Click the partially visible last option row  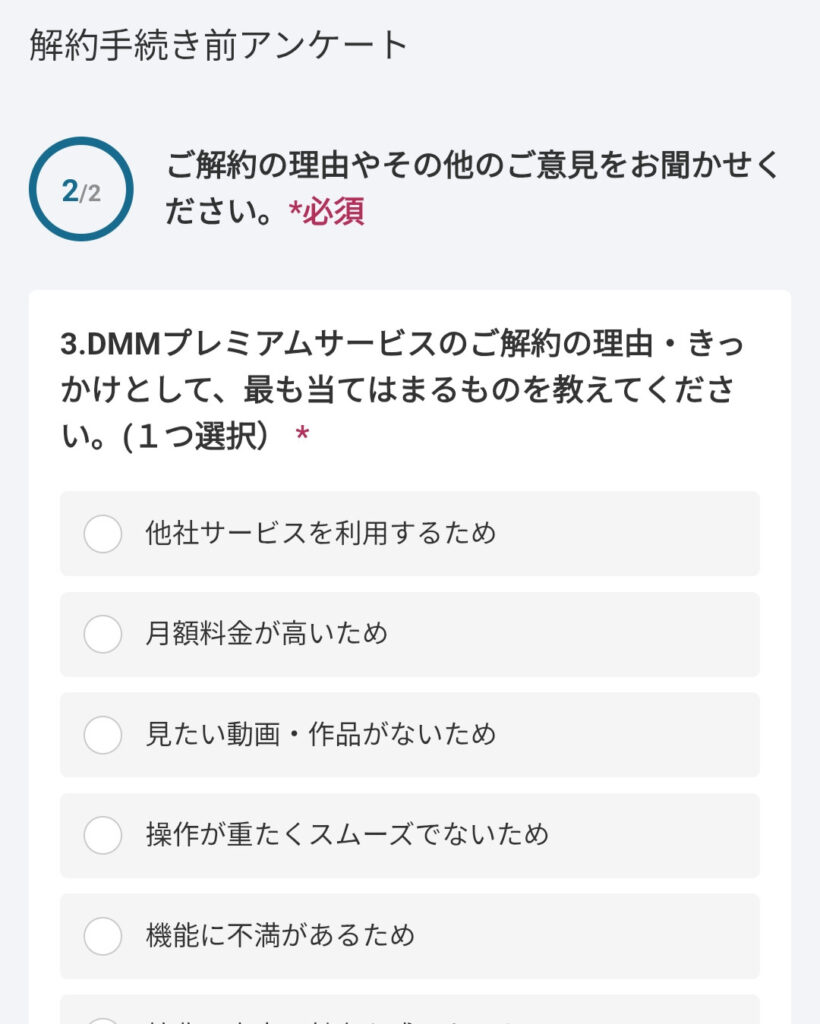[x=410, y=1010]
